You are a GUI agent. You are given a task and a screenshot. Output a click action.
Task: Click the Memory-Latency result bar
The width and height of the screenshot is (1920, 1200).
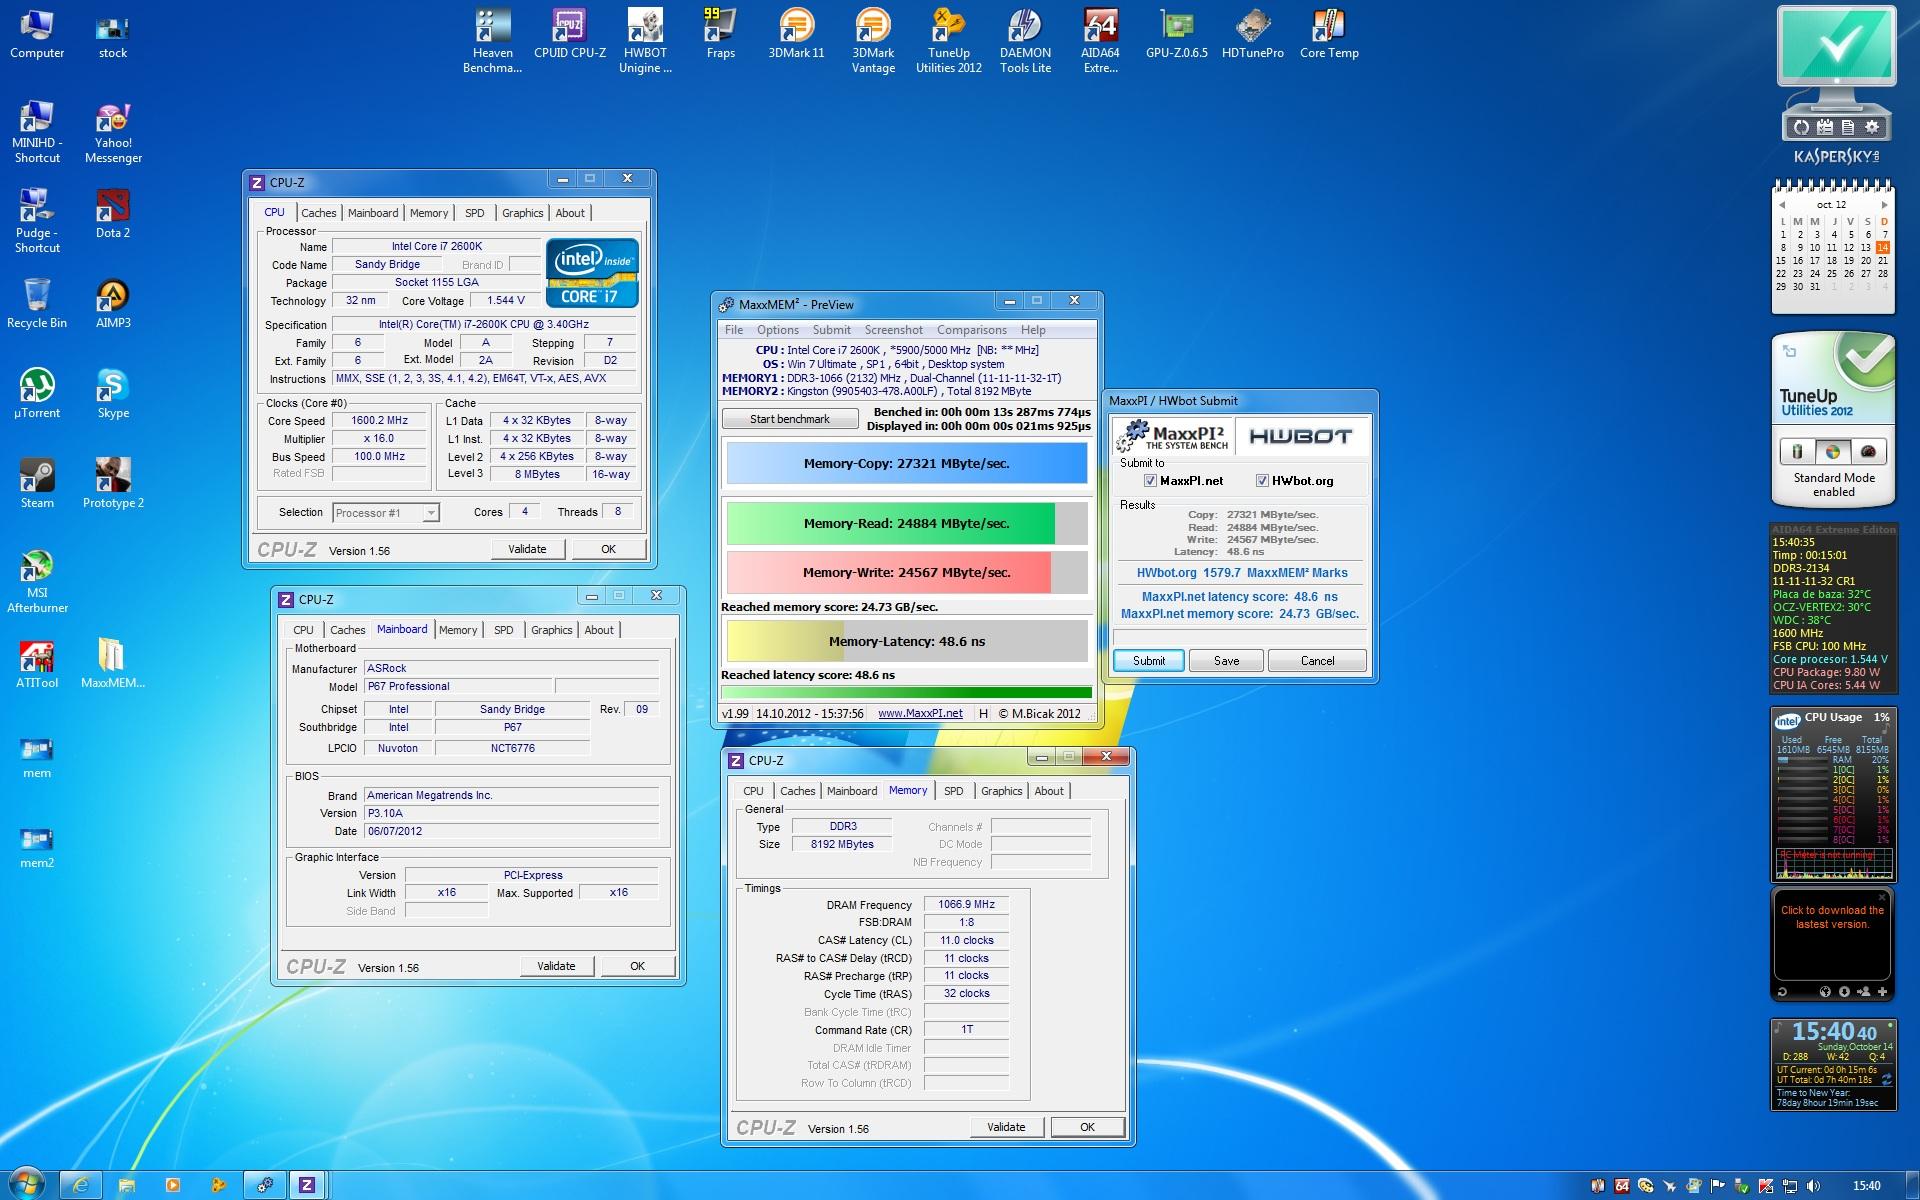(906, 641)
